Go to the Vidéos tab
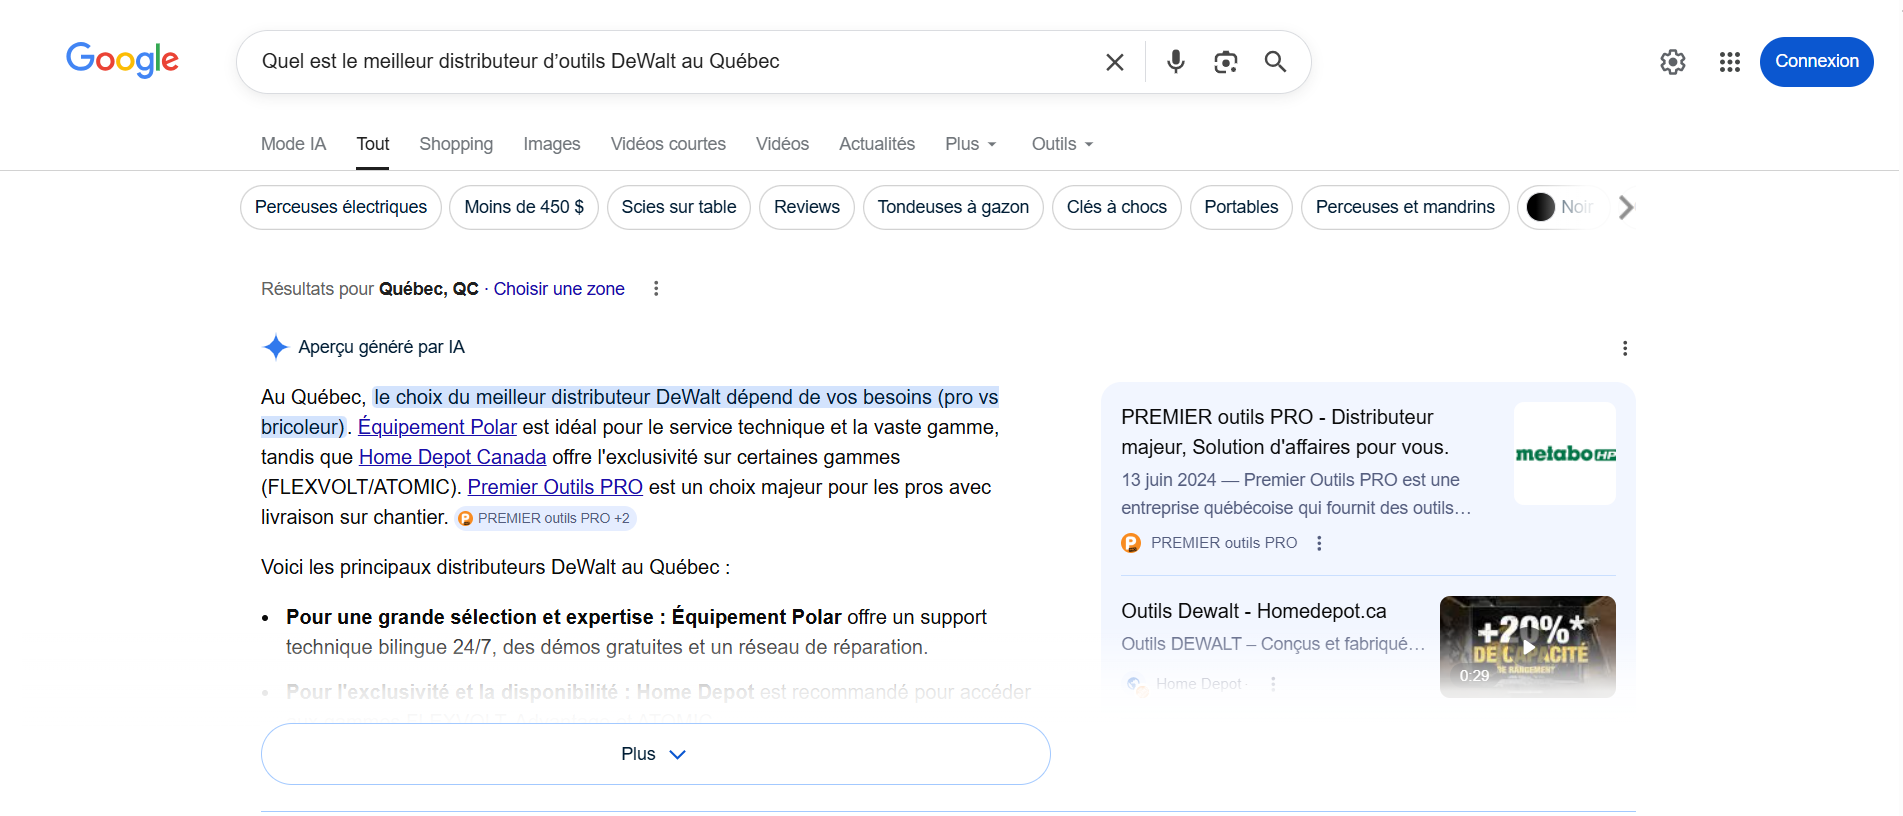The width and height of the screenshot is (1903, 816). [782, 144]
